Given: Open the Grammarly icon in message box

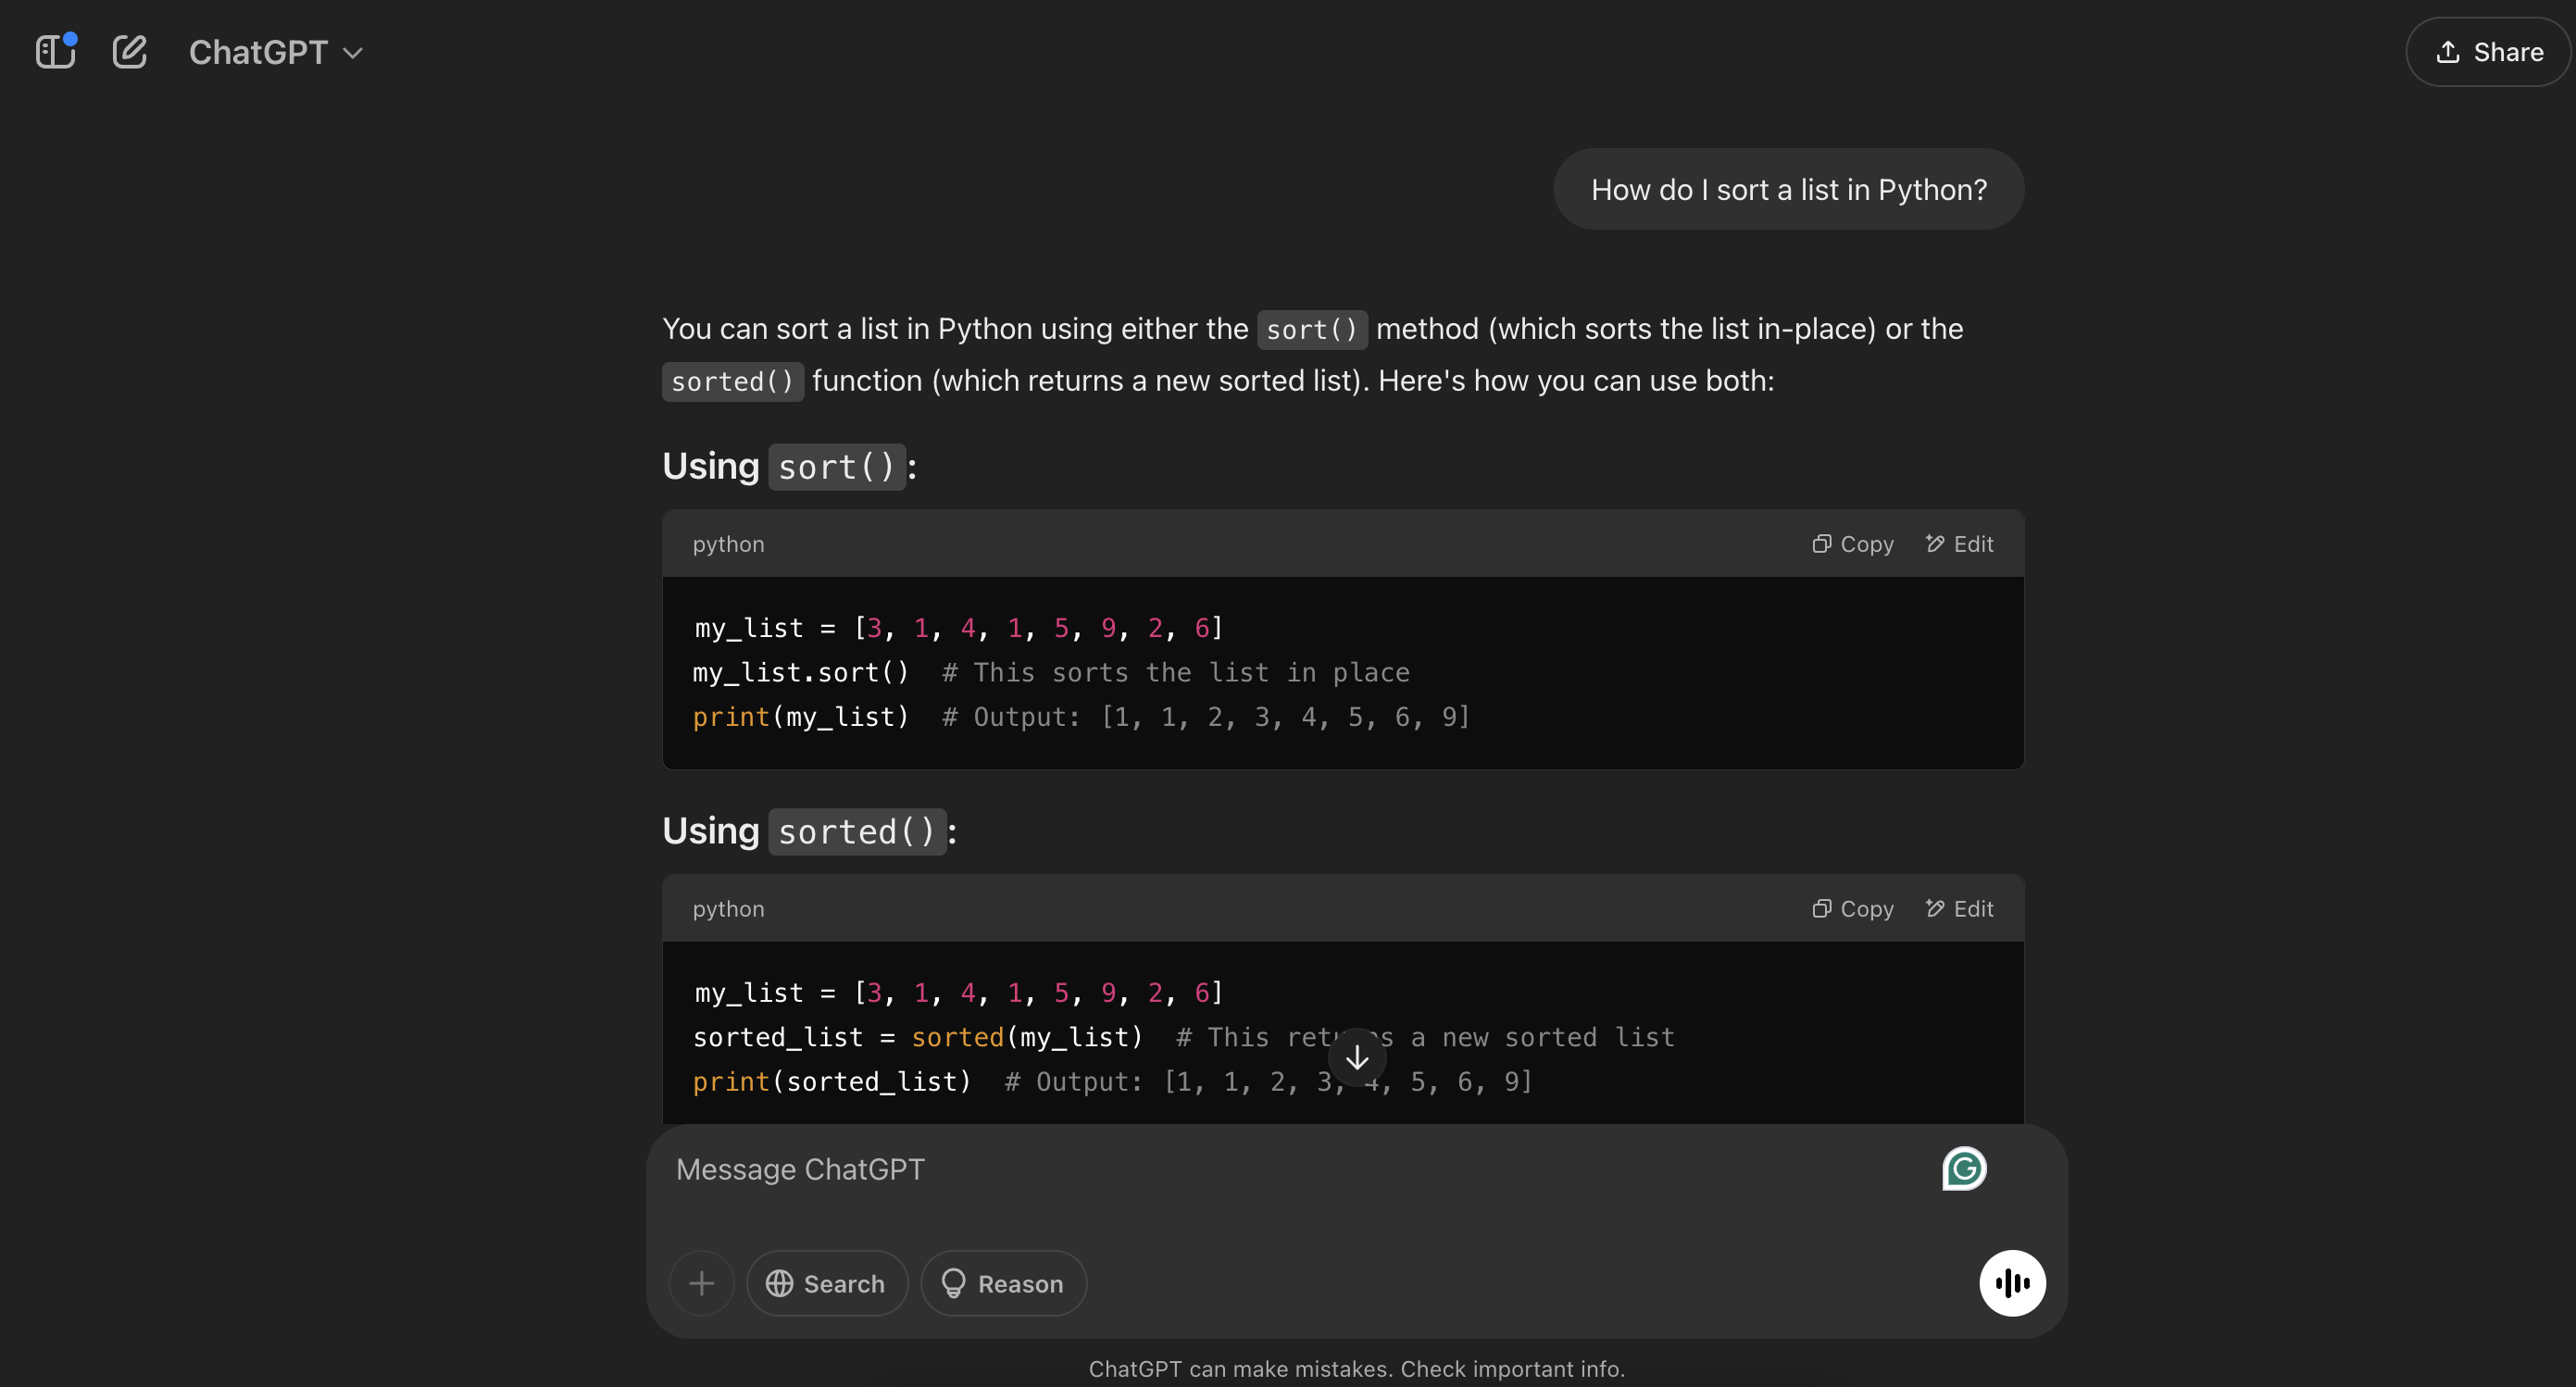Looking at the screenshot, I should (x=1964, y=1169).
